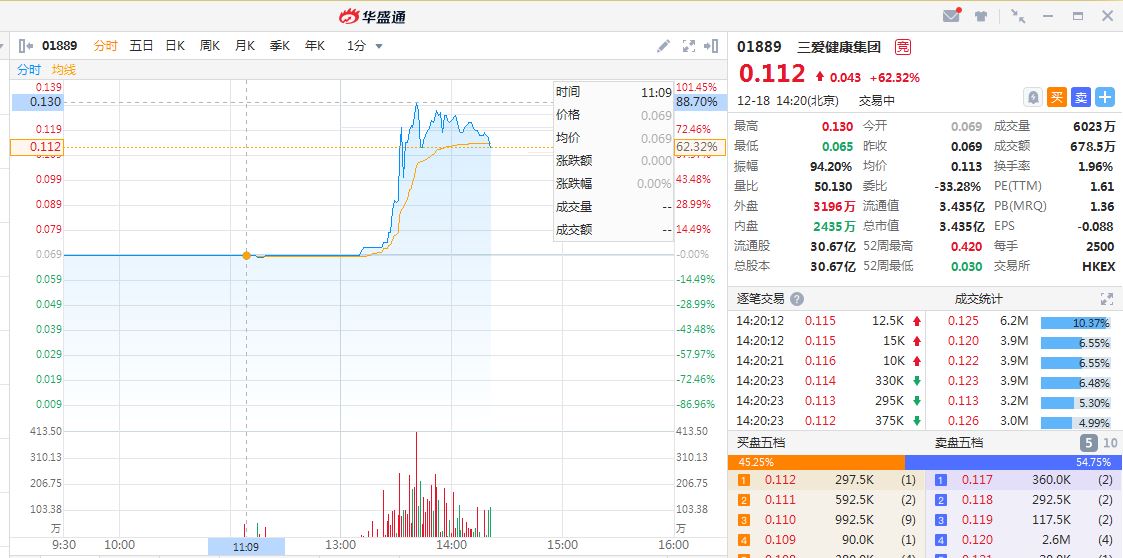The width and height of the screenshot is (1123, 558).
Task: Switch to the 五日 chart tab
Action: click(141, 46)
